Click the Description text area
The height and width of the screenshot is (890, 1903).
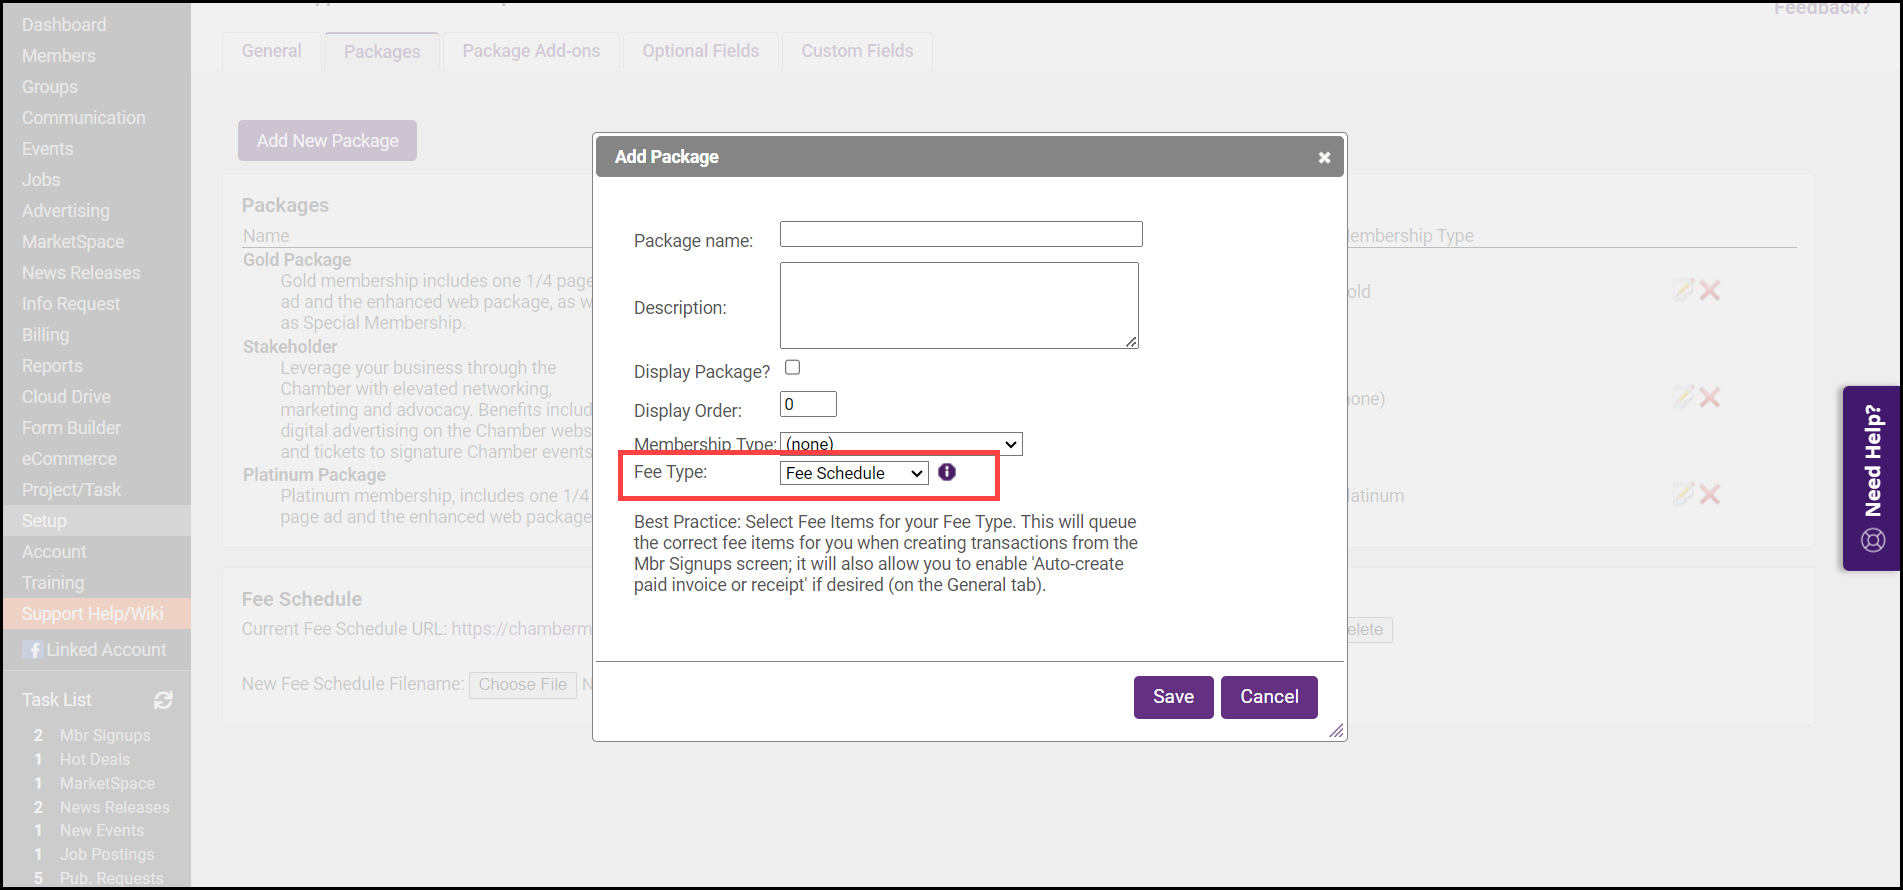pos(959,305)
